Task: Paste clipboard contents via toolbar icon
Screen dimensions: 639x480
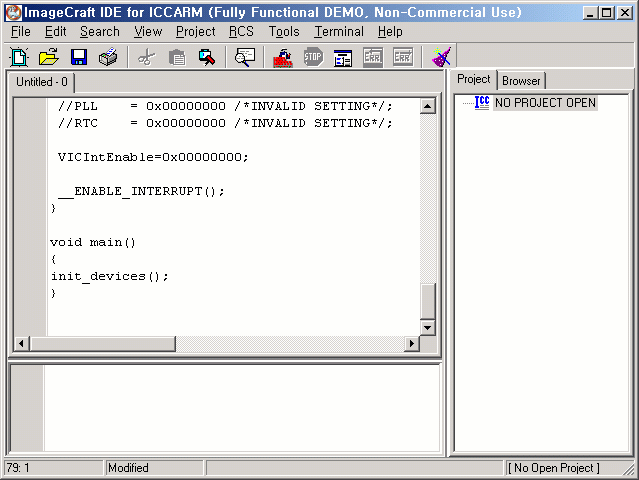Action: point(177,57)
